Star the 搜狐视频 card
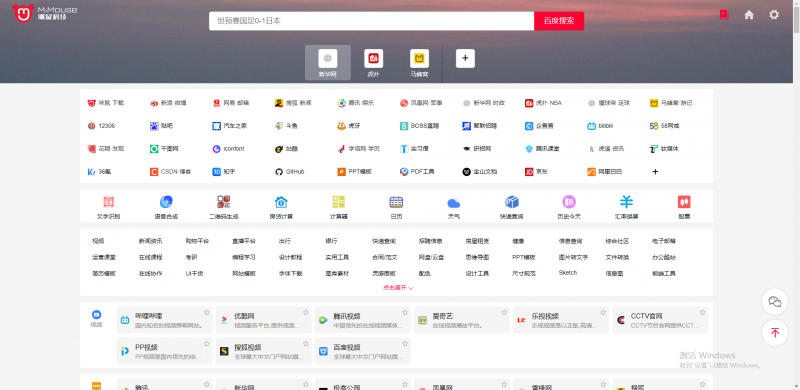 (306, 344)
